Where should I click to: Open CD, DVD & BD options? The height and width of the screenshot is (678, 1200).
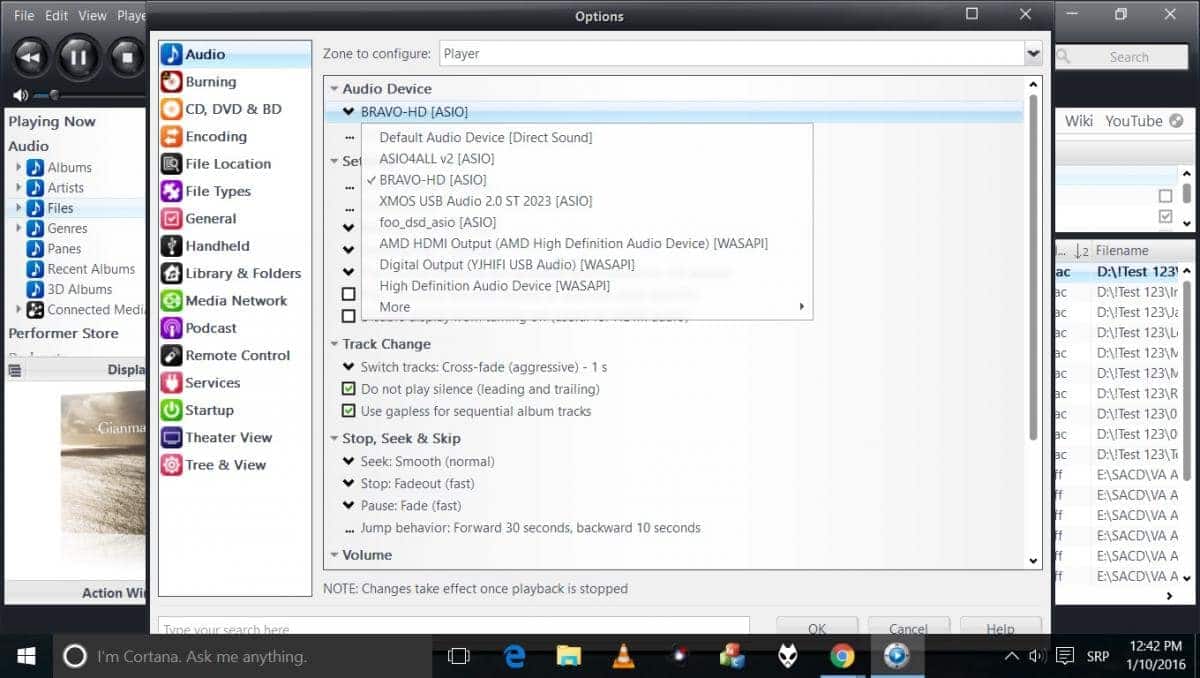pos(235,109)
